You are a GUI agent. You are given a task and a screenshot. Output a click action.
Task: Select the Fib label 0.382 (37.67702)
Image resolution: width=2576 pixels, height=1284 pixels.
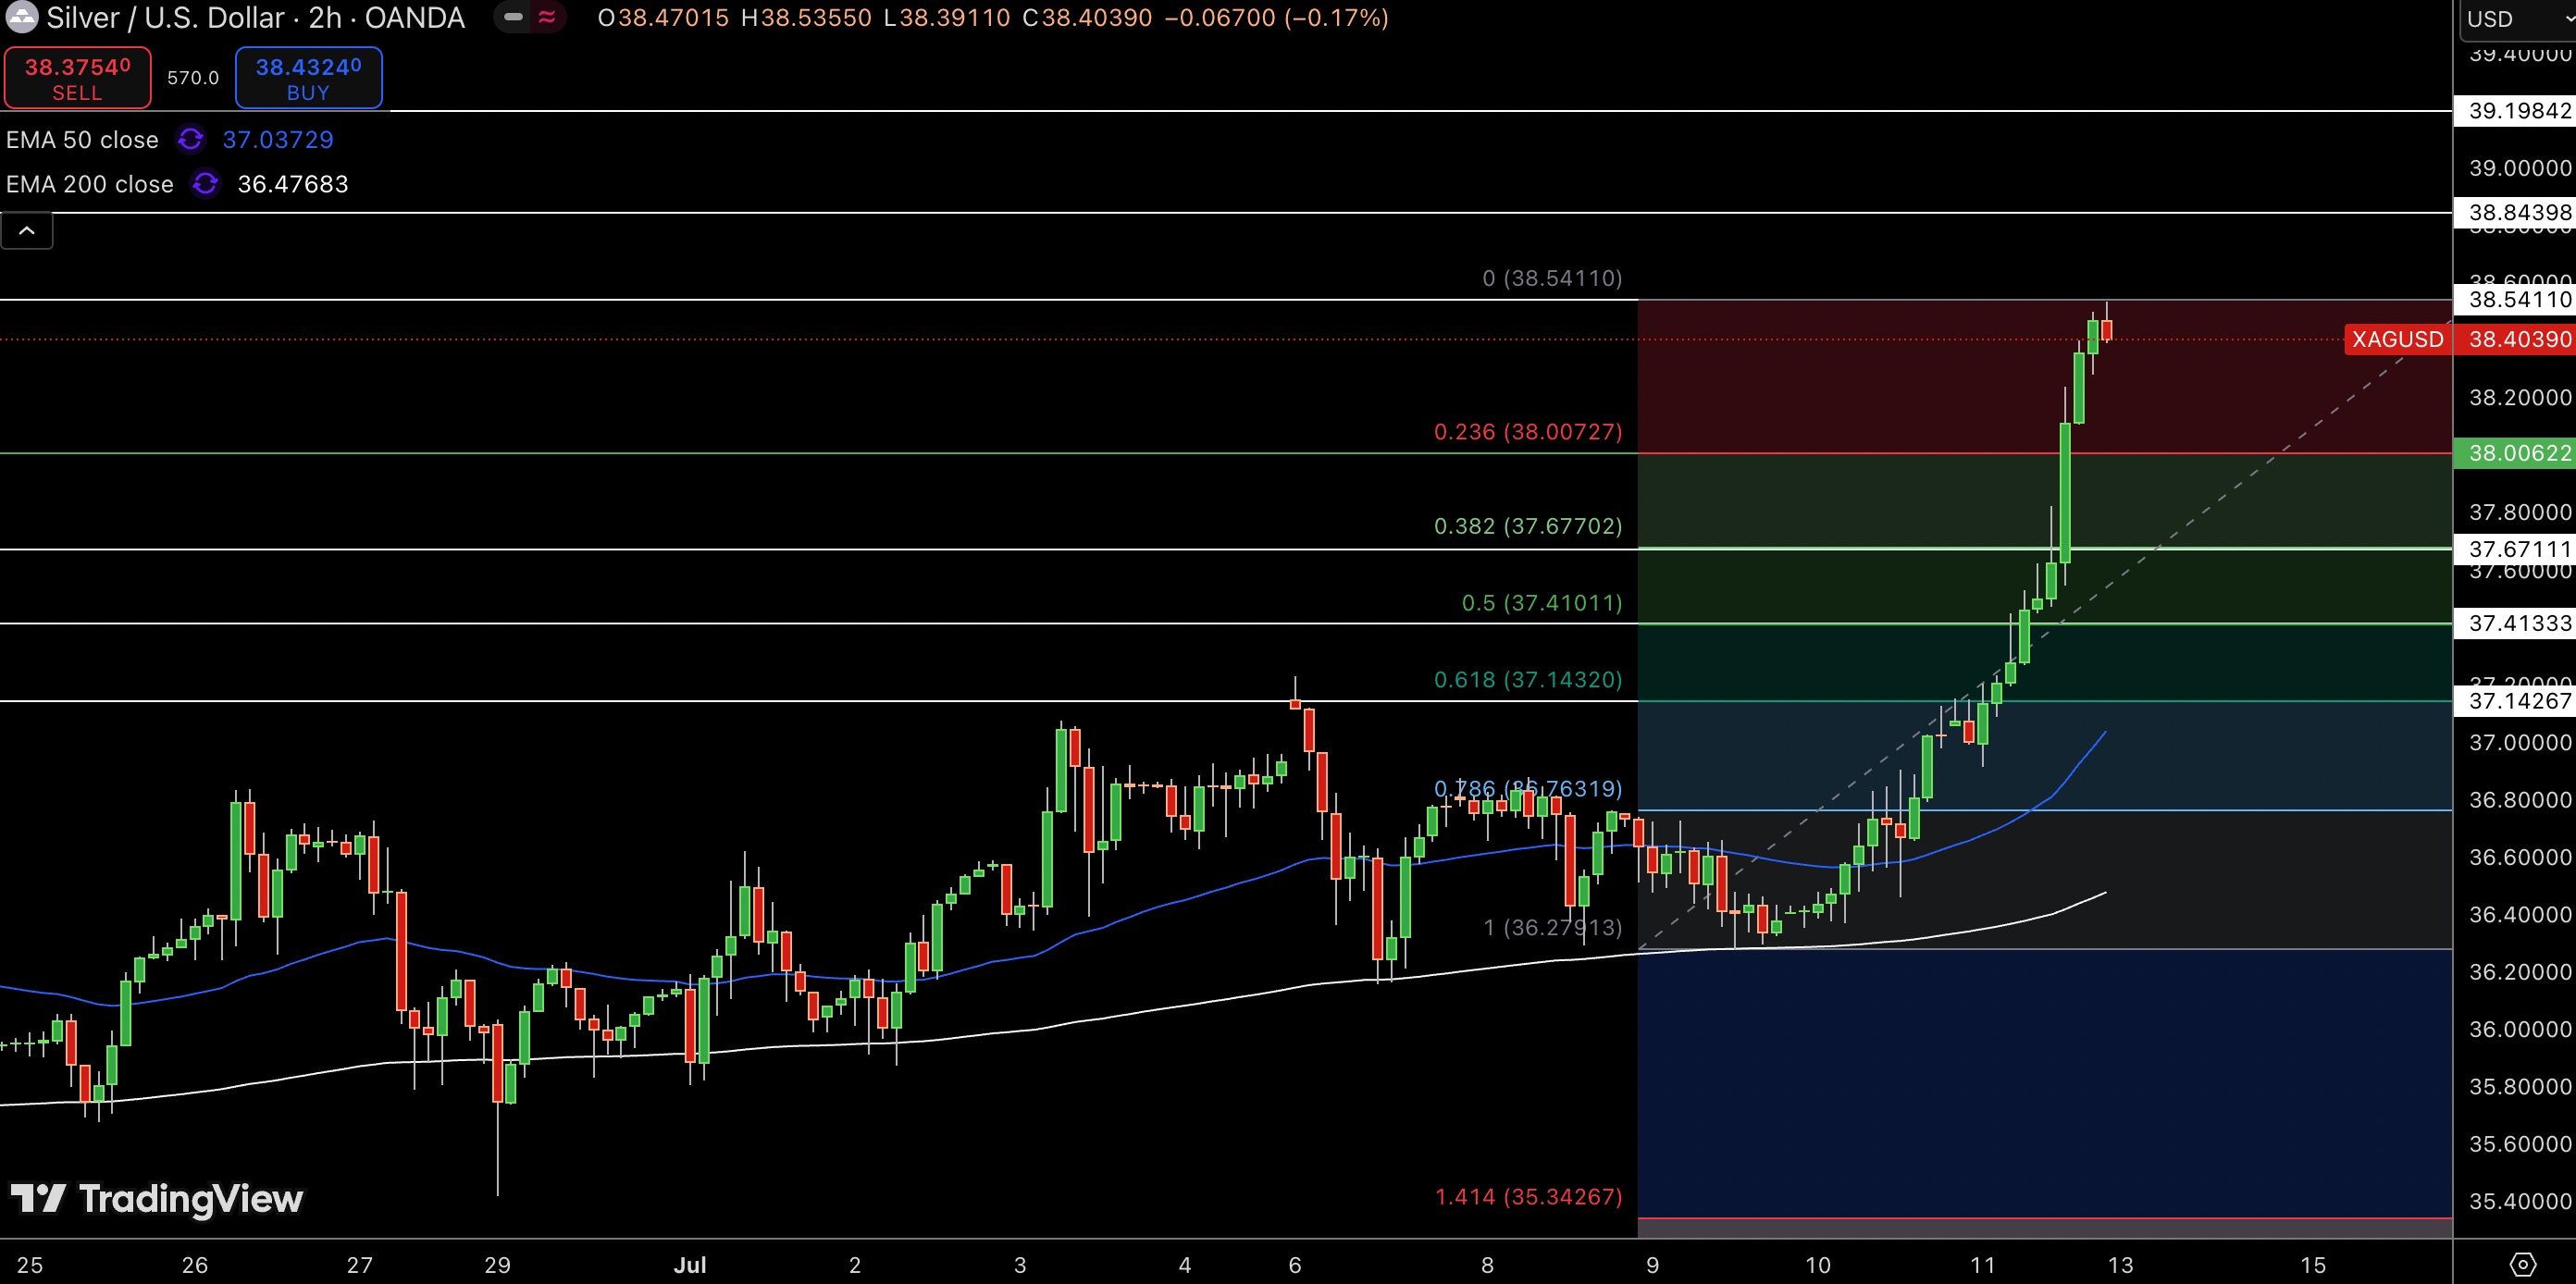(x=1528, y=526)
